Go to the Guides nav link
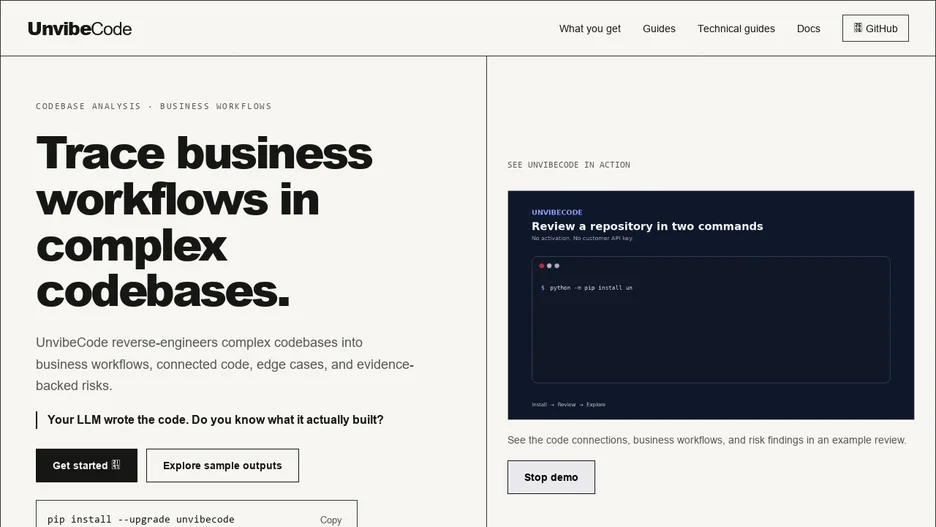This screenshot has height=527, width=936. pyautogui.click(x=659, y=29)
